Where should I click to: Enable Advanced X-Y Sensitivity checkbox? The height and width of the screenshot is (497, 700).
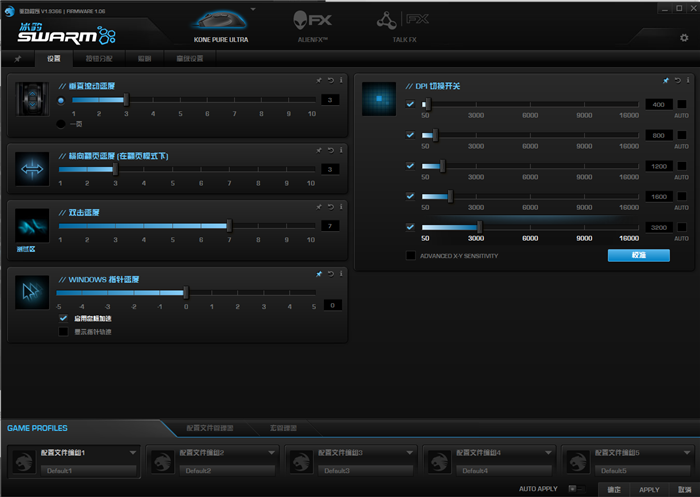(411, 255)
